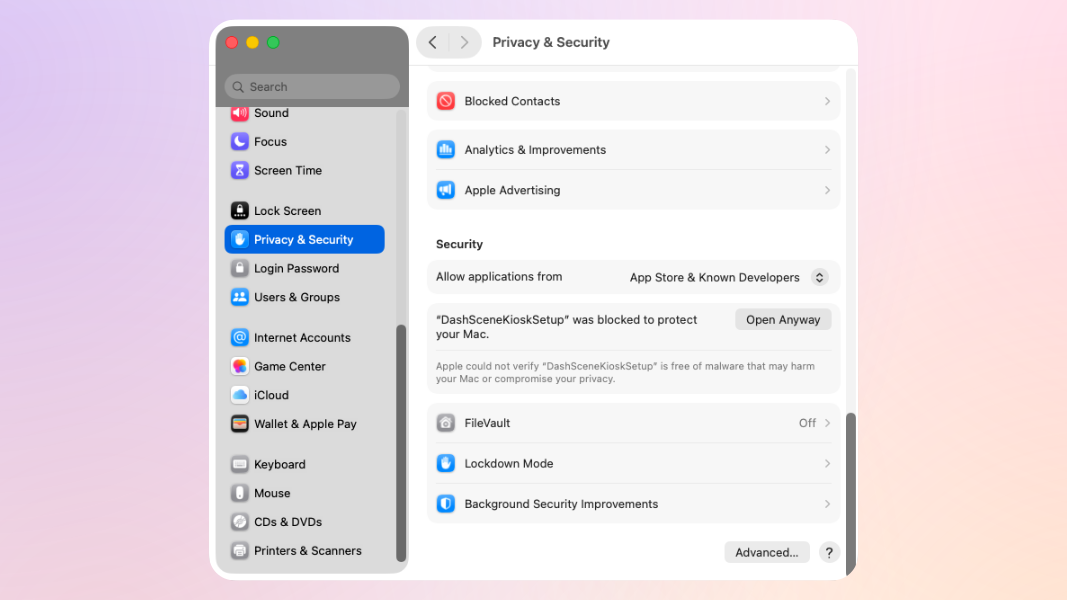Click the Apple Advertising megaphone icon
Image resolution: width=1067 pixels, height=600 pixels.
click(x=446, y=190)
